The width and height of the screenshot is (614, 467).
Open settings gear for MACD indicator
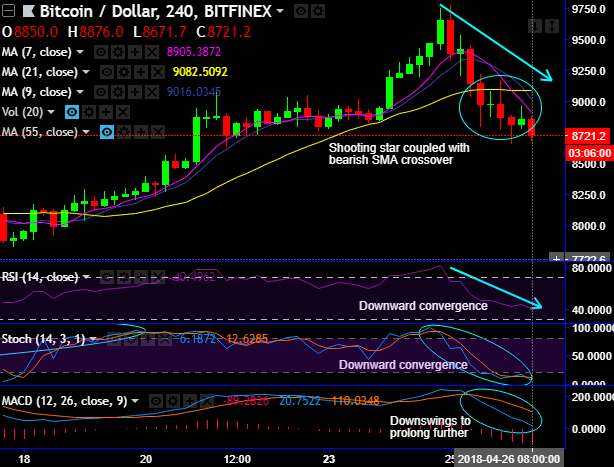coord(173,401)
